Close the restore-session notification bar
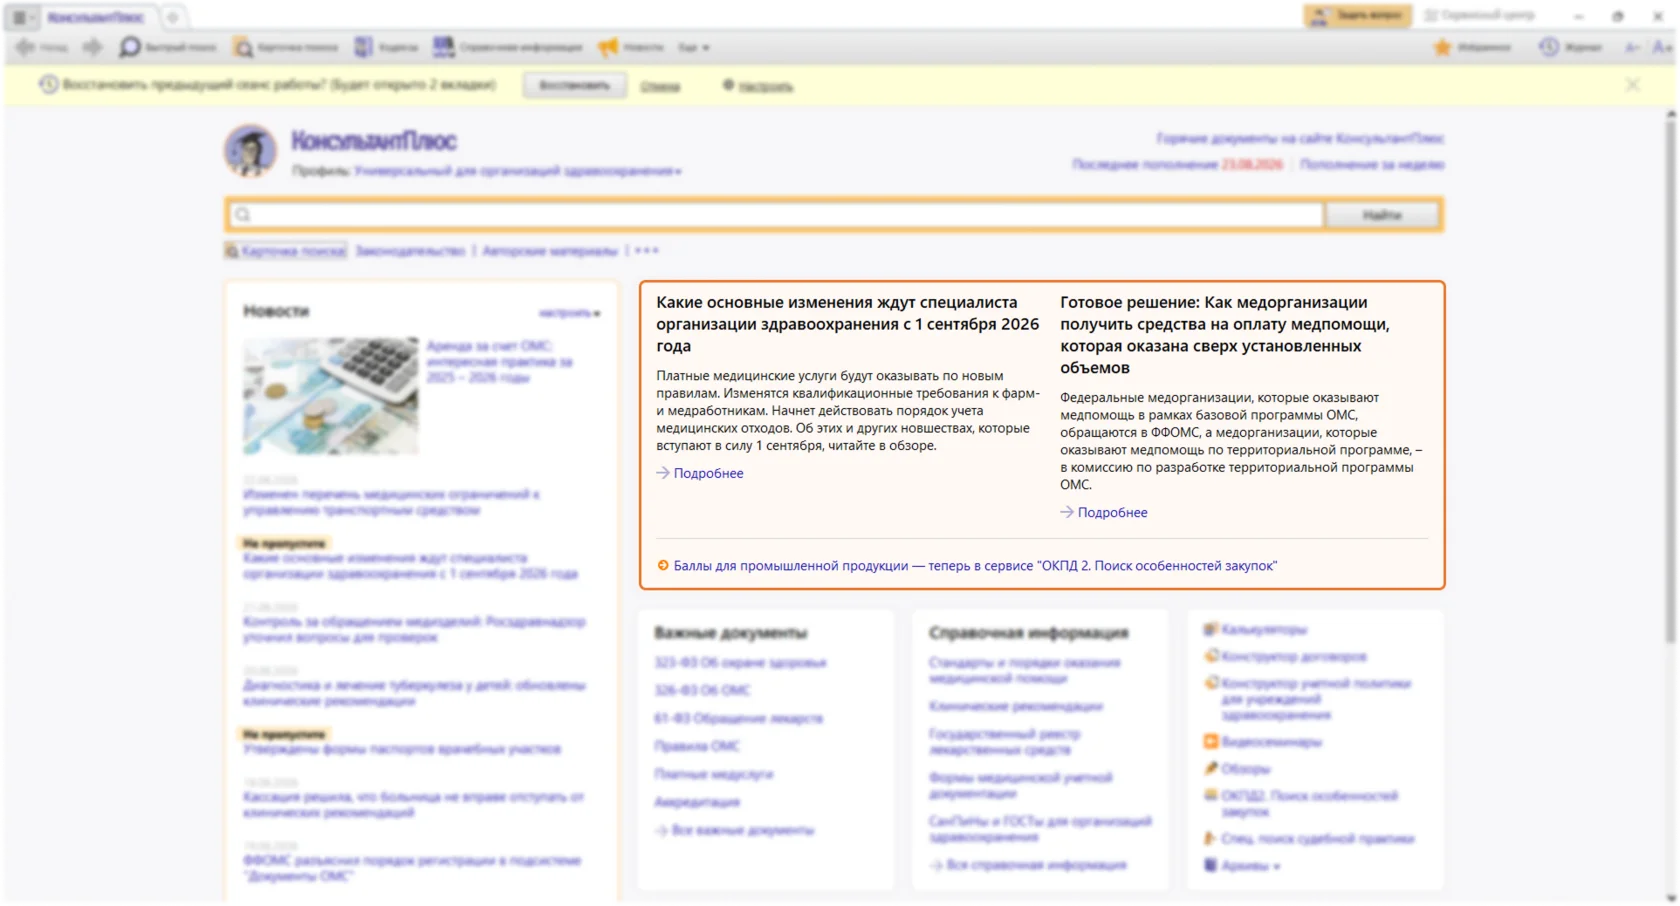This screenshot has height=906, width=1680. (1632, 85)
